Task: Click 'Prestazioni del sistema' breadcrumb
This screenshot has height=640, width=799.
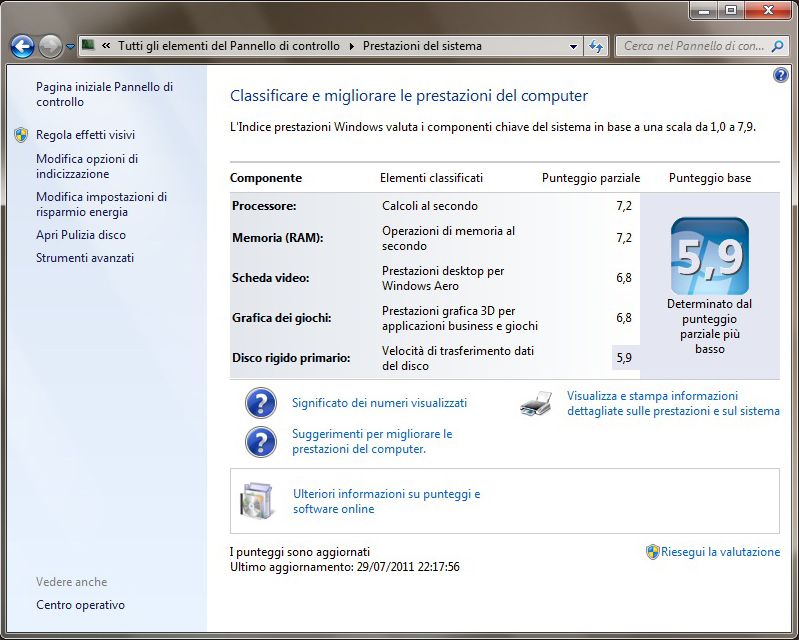Action: coord(422,46)
